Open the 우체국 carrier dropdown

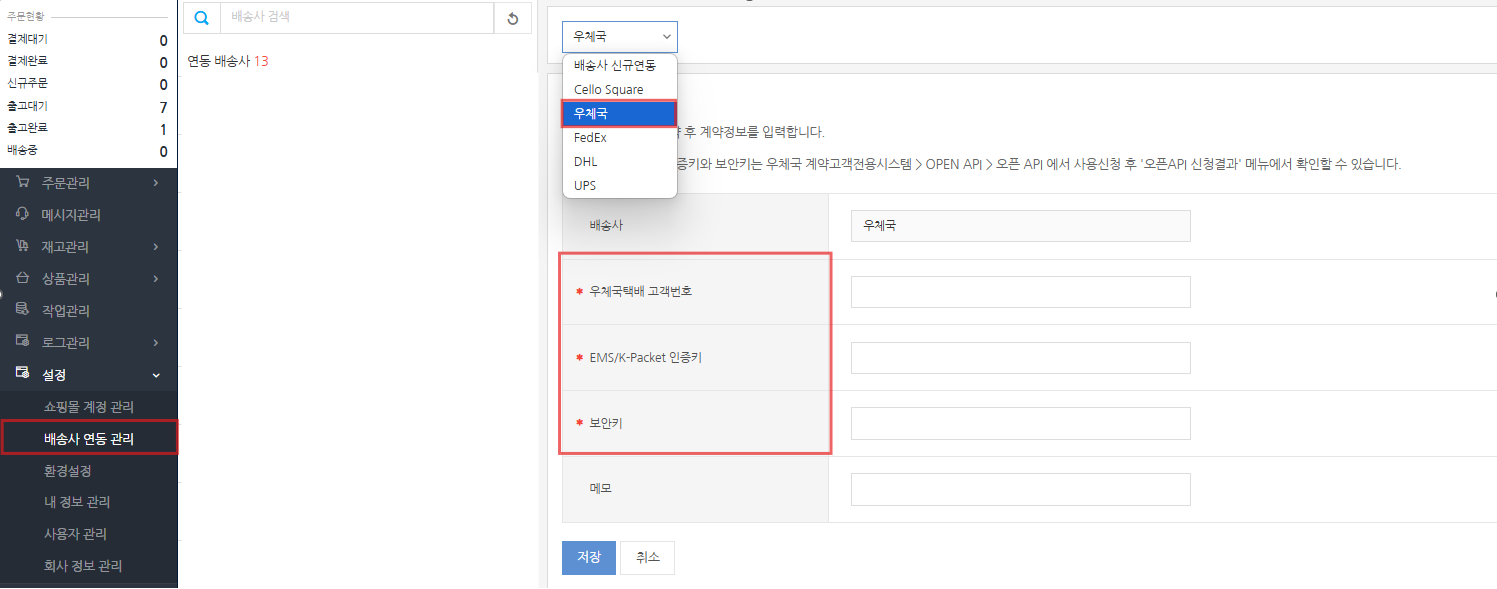(619, 37)
